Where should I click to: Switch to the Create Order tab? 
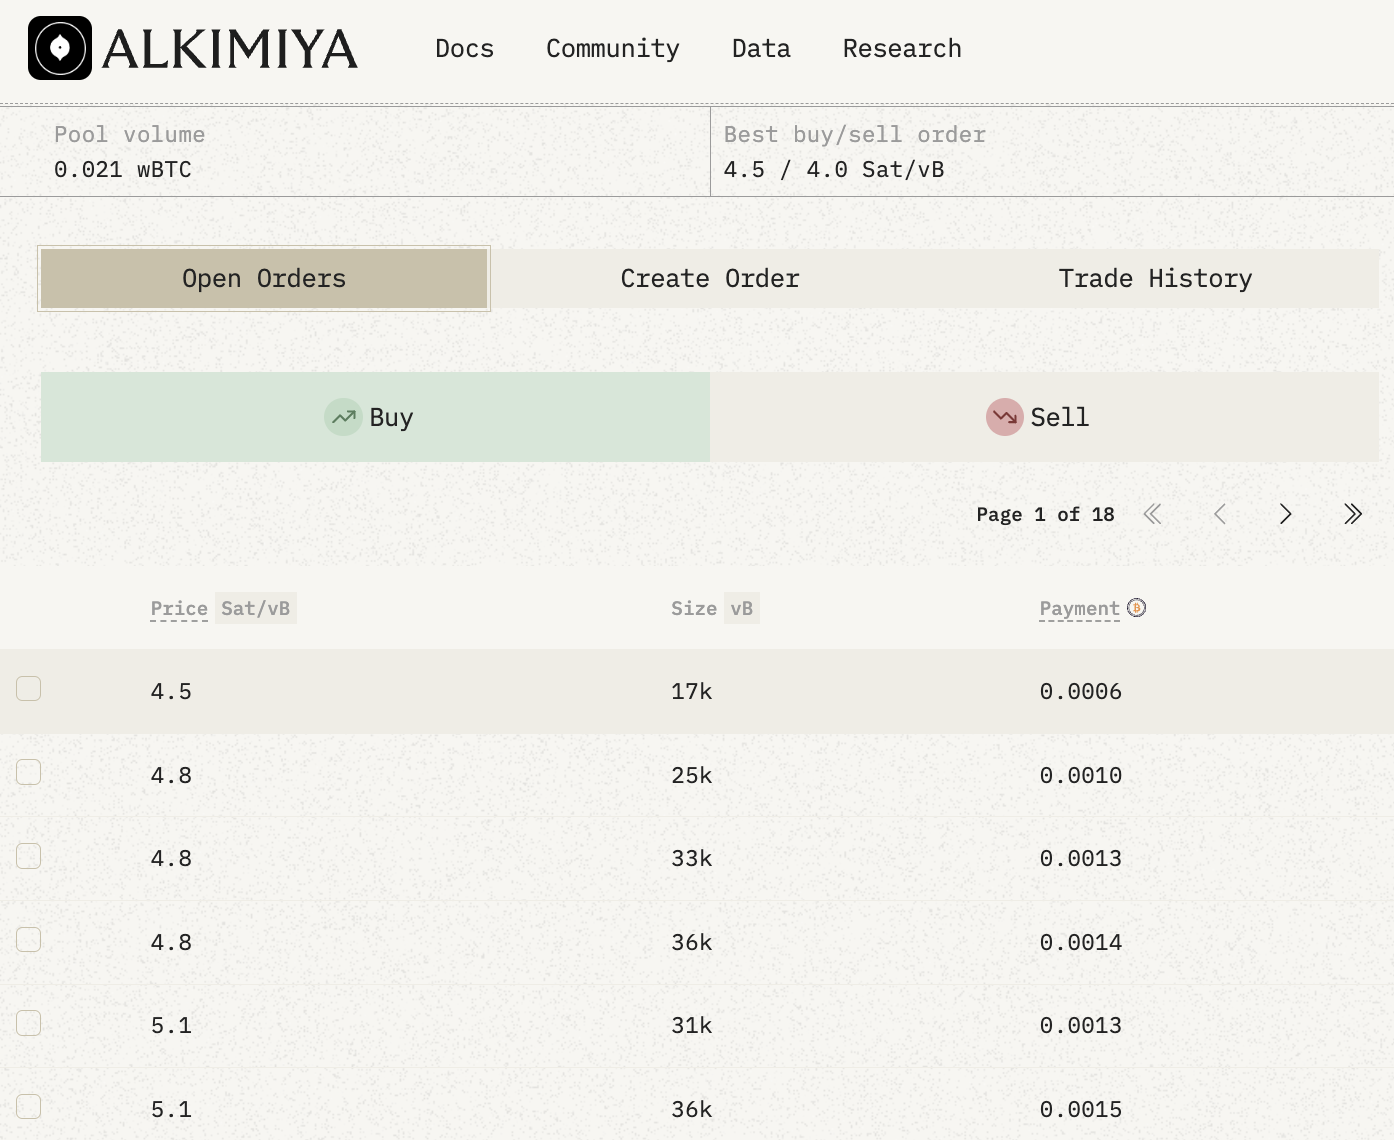[710, 278]
